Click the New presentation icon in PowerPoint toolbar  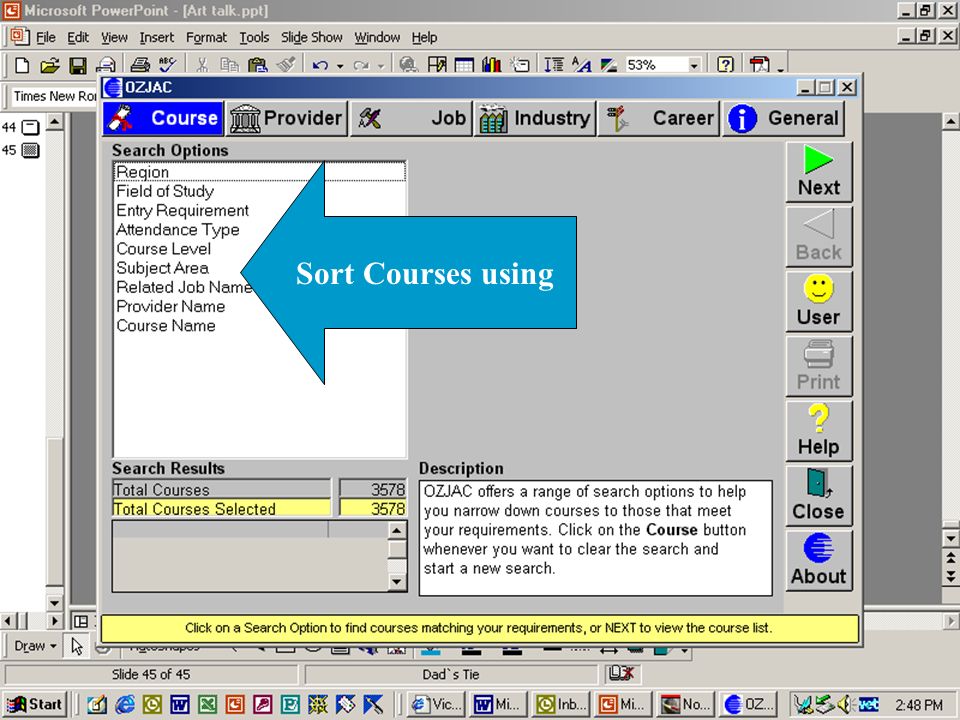coord(22,65)
